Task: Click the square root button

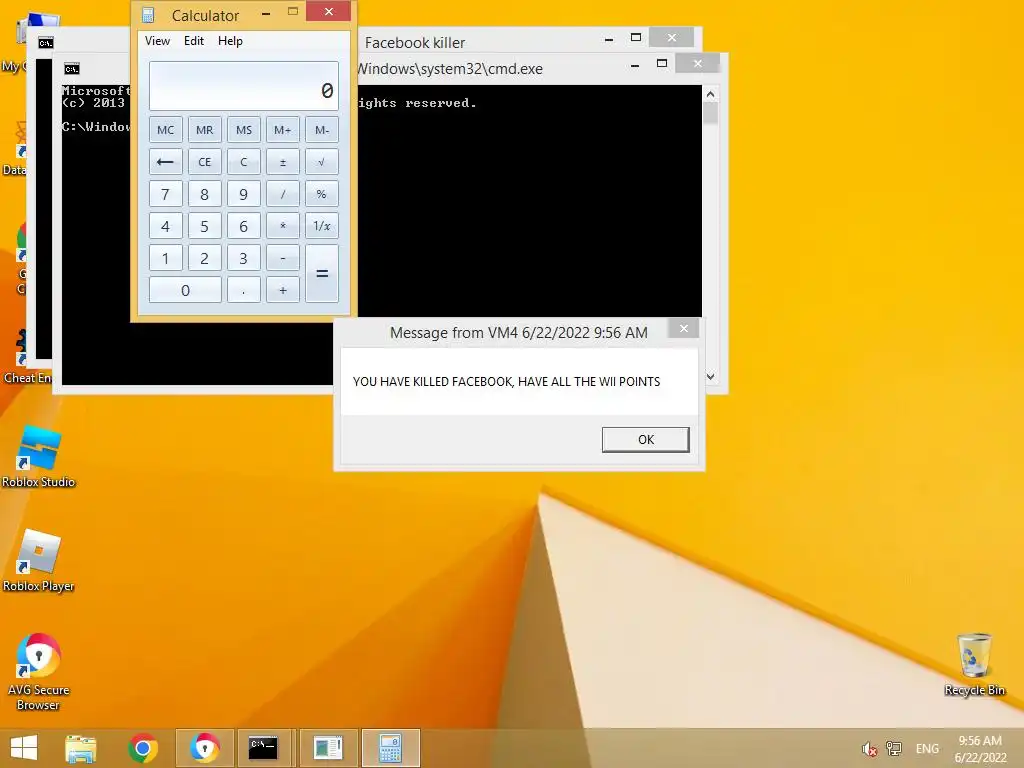Action: [322, 162]
